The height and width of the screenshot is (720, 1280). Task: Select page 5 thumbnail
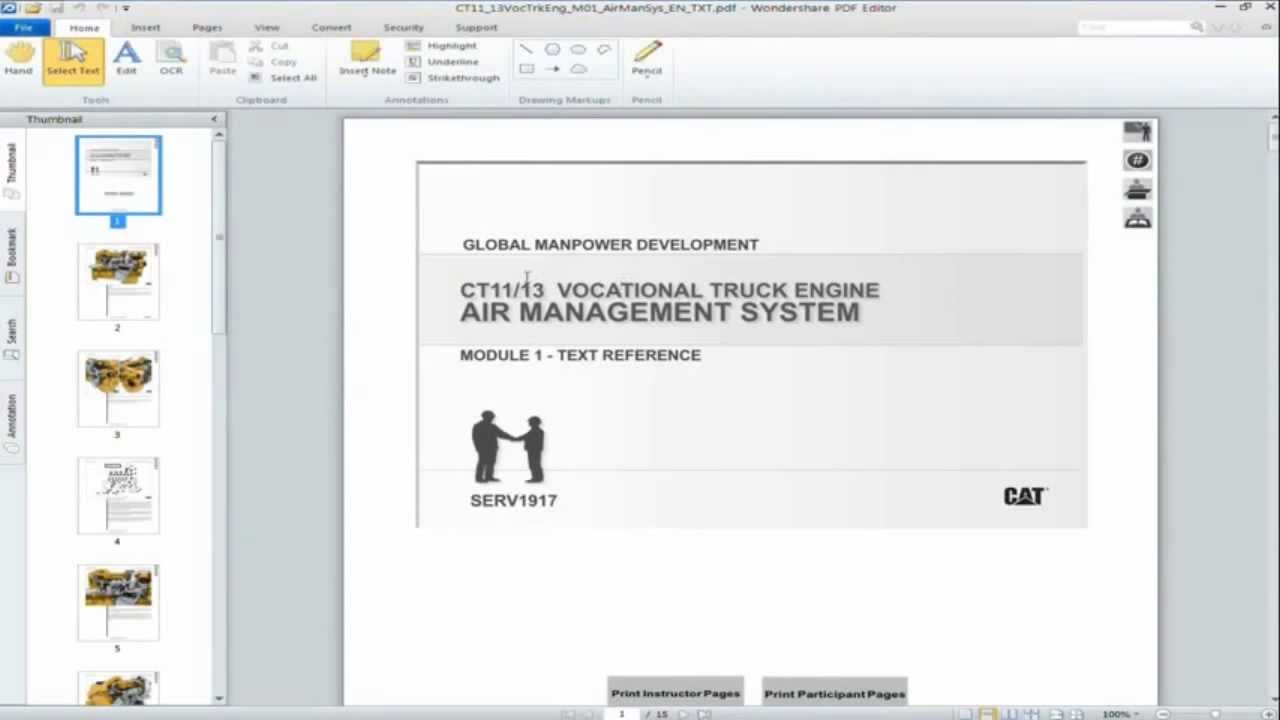[118, 603]
